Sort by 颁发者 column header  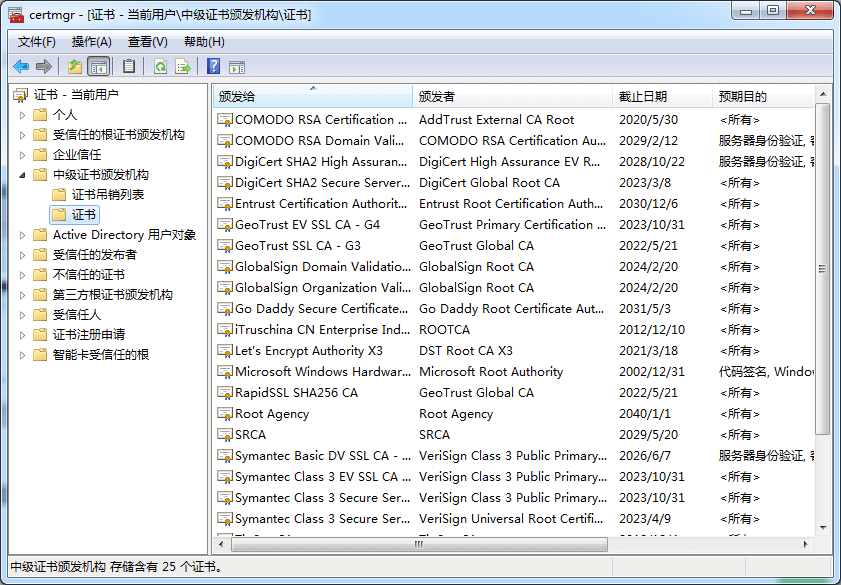pos(512,97)
